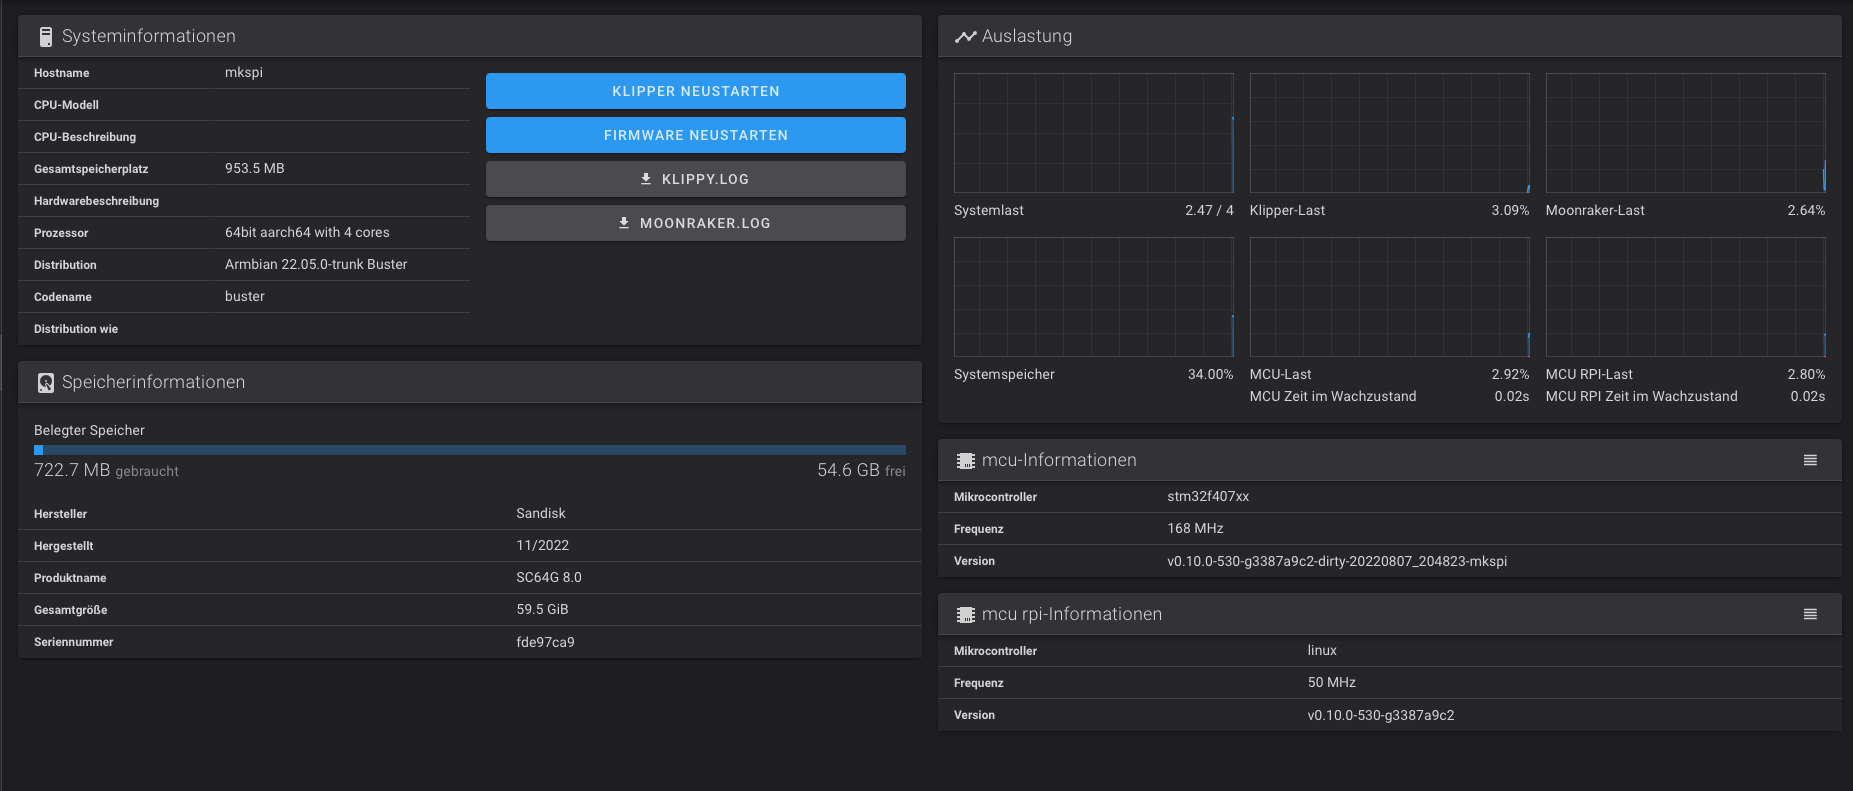Open the mcu-Informationen hamburger menu
Viewport: 1853px width, 791px height.
click(x=1810, y=460)
